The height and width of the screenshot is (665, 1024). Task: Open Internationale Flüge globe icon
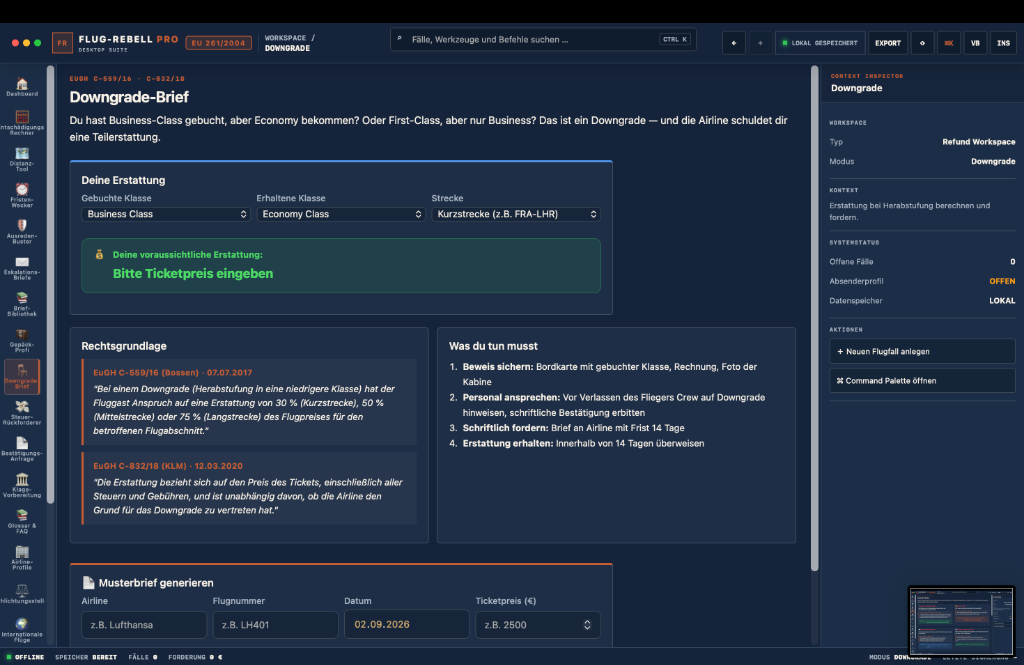(x=22, y=630)
